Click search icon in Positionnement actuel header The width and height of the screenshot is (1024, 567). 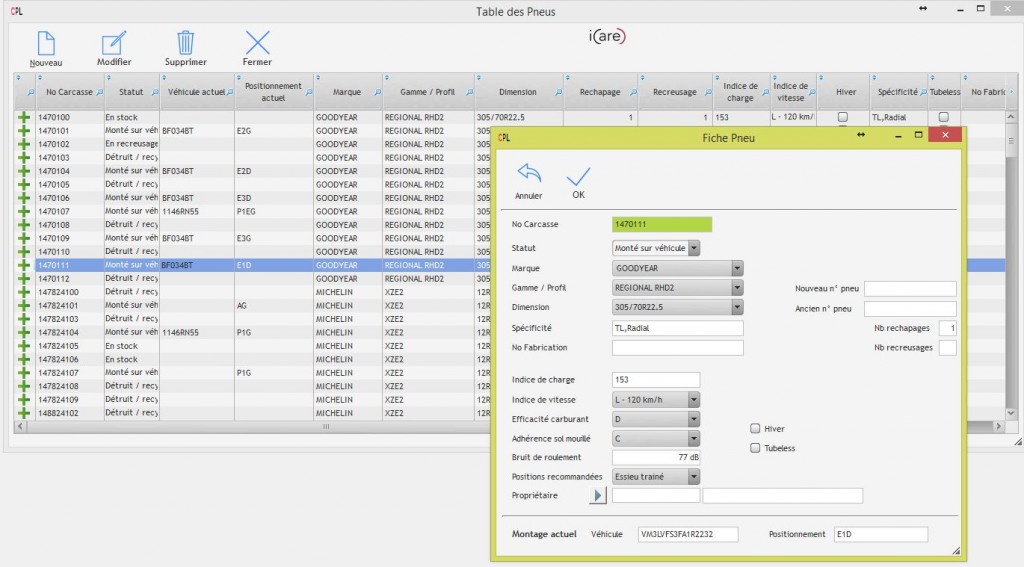click(x=309, y=93)
